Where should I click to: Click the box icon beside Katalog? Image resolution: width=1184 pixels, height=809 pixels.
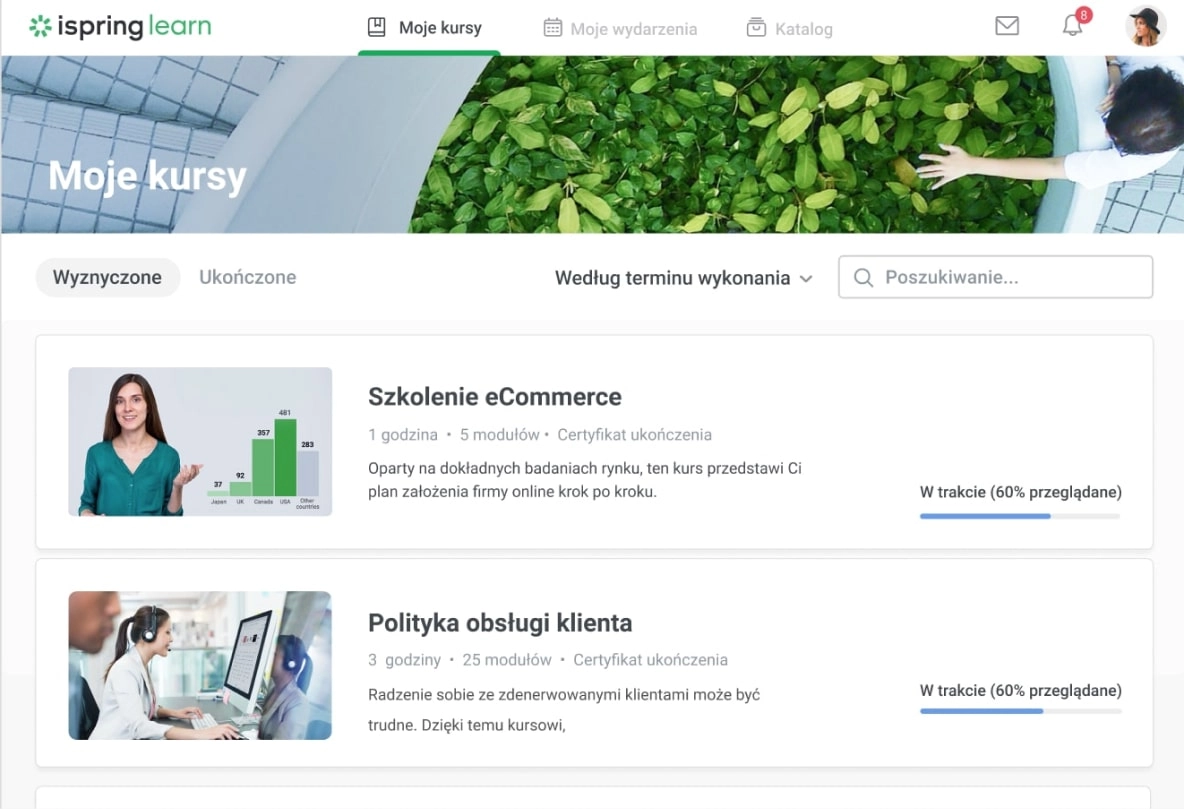[x=756, y=28]
